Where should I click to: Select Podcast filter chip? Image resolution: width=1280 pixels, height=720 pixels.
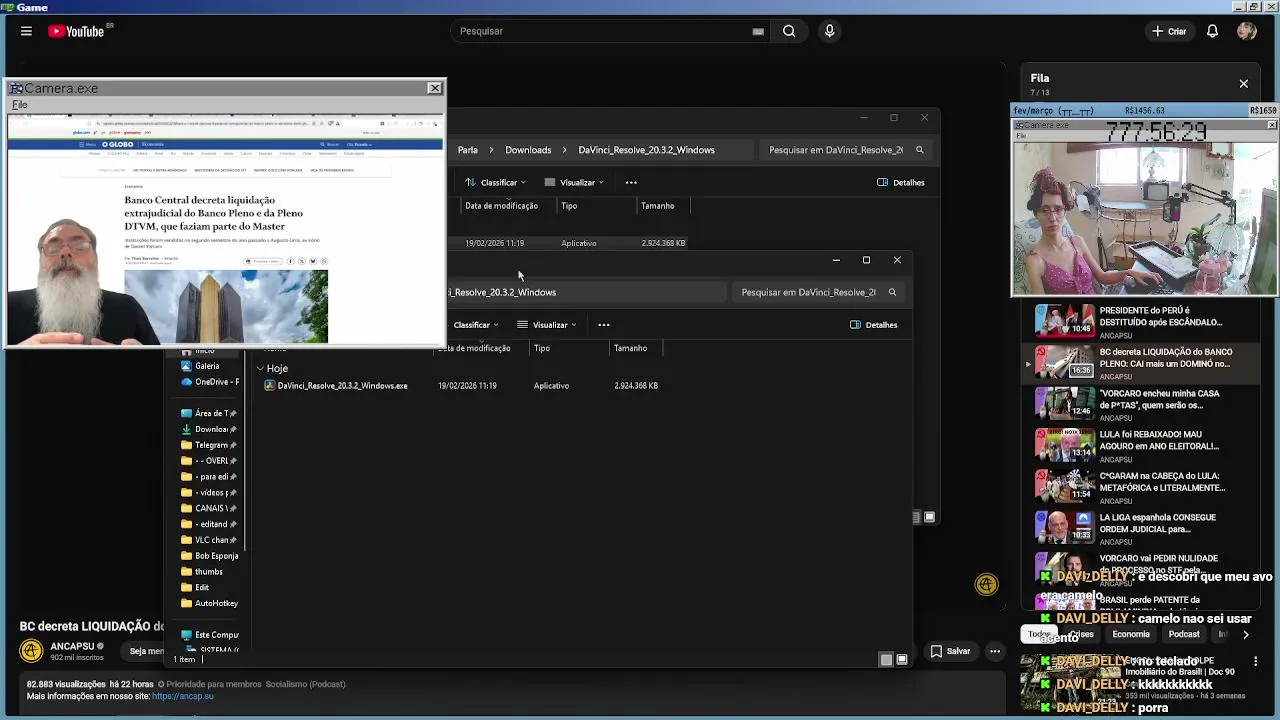click(1184, 634)
